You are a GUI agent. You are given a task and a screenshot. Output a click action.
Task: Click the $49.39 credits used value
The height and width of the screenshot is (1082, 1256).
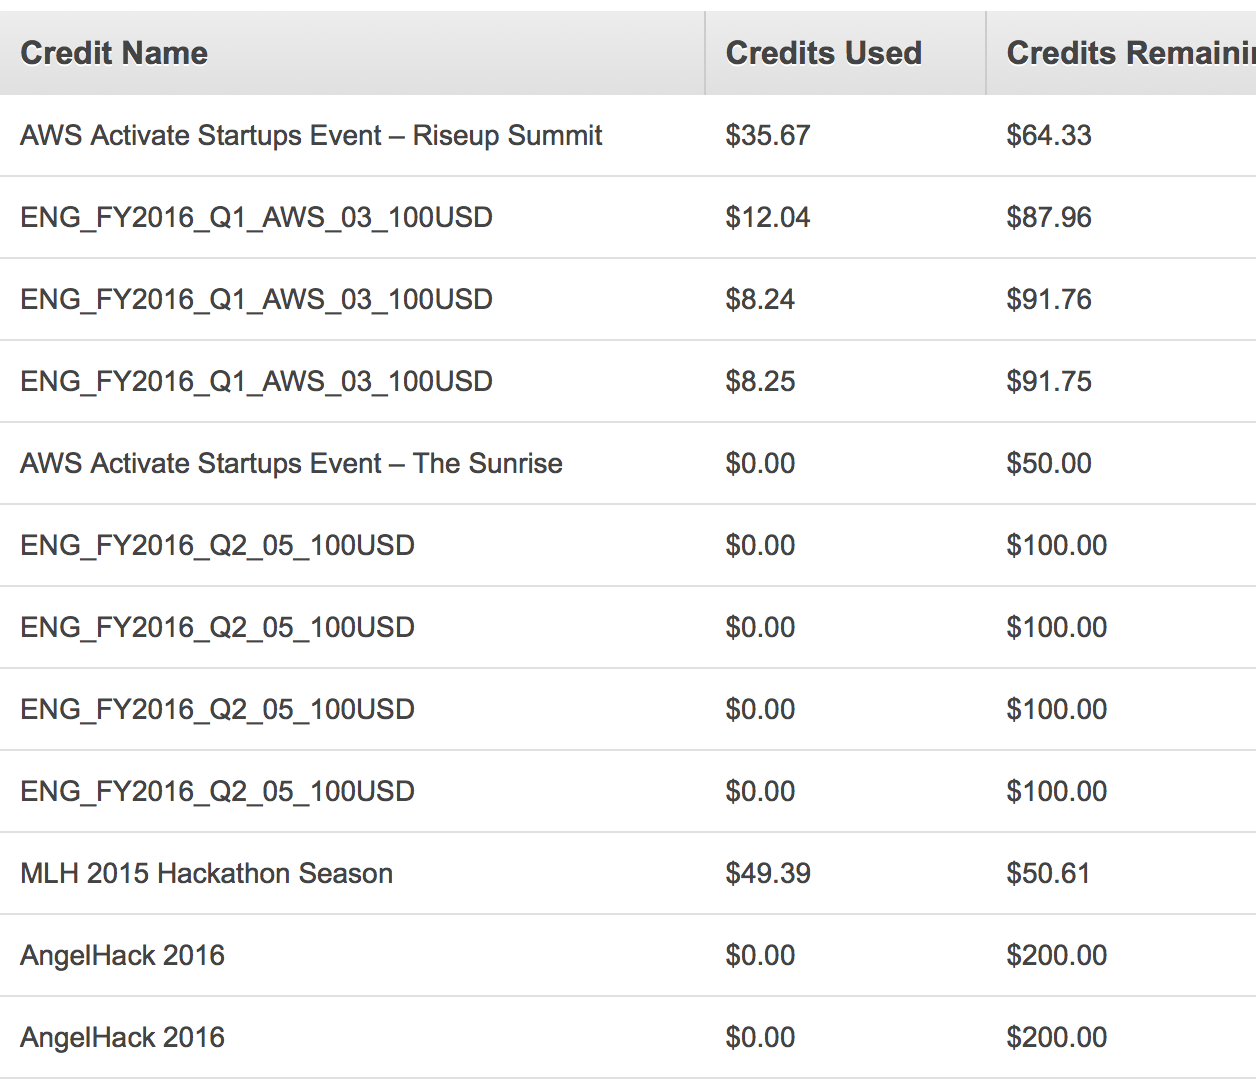(768, 873)
